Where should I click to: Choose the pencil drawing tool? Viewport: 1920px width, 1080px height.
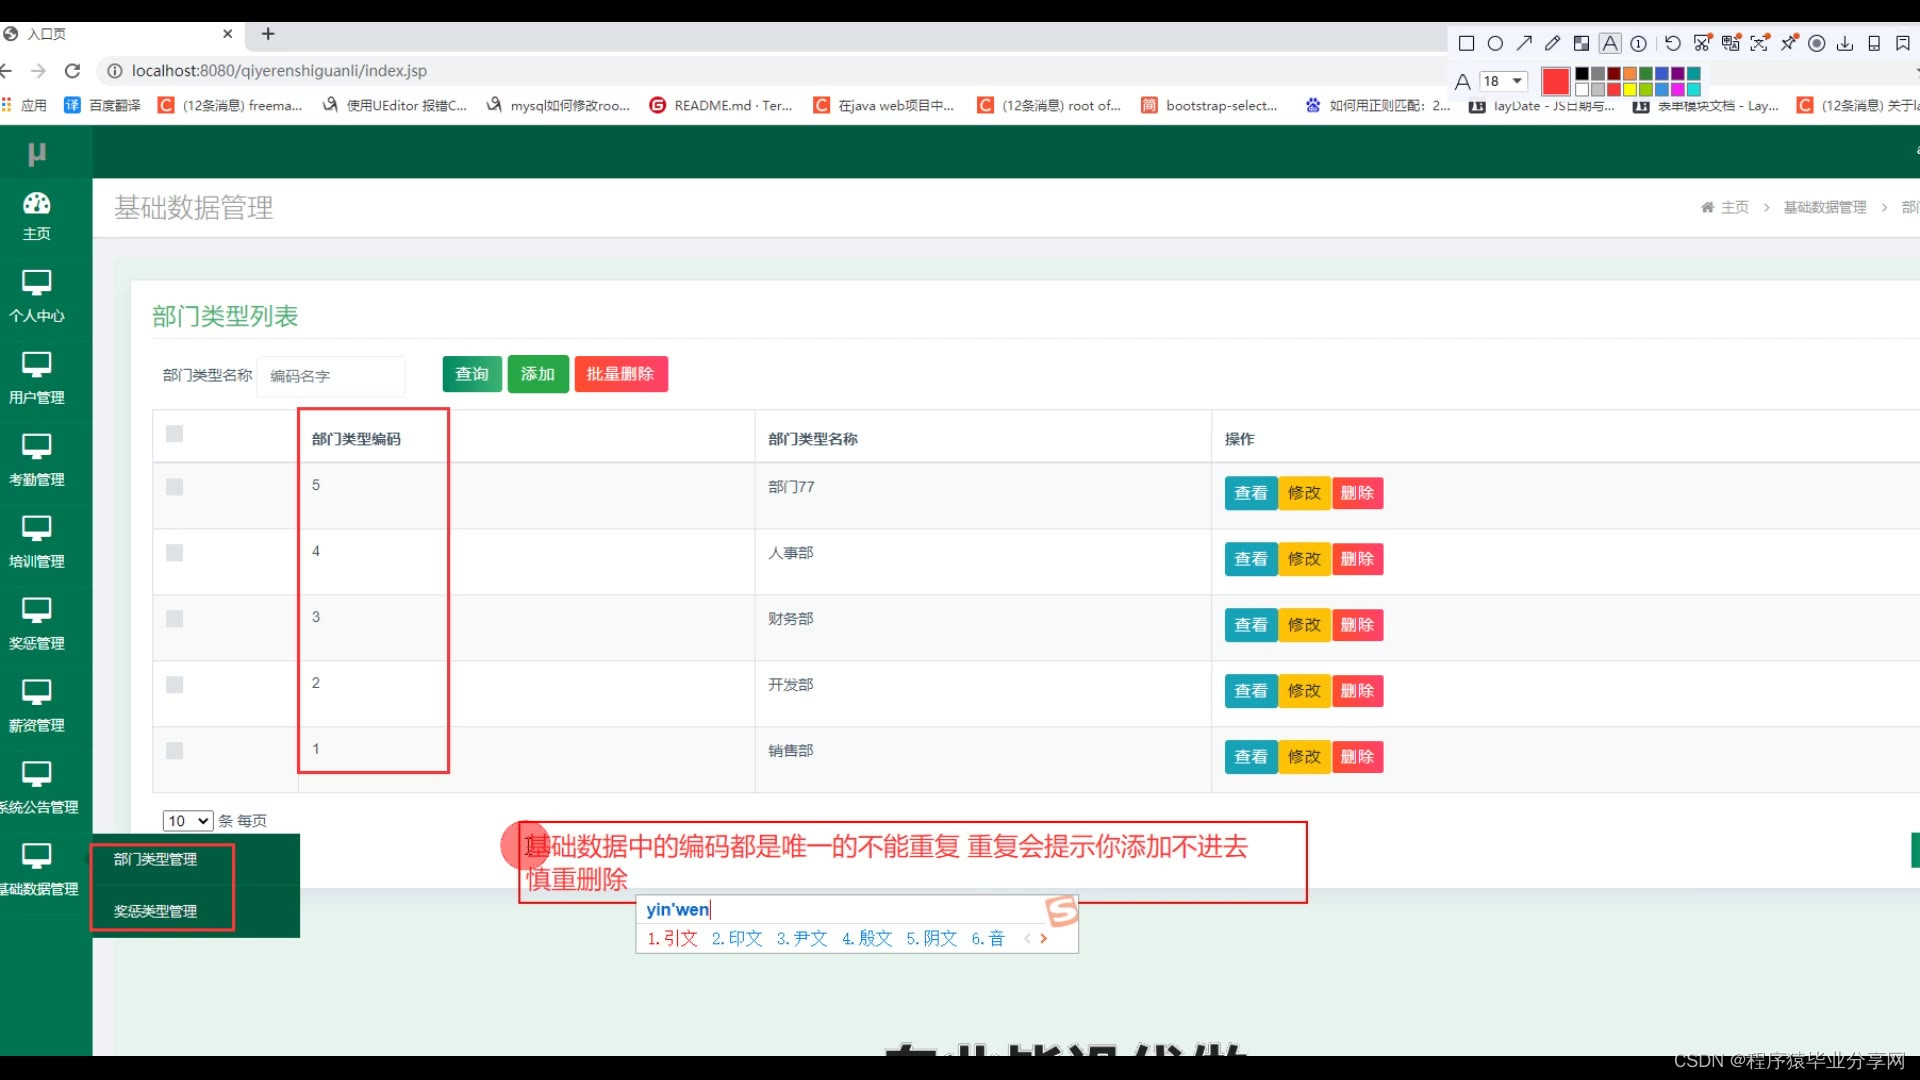point(1552,43)
